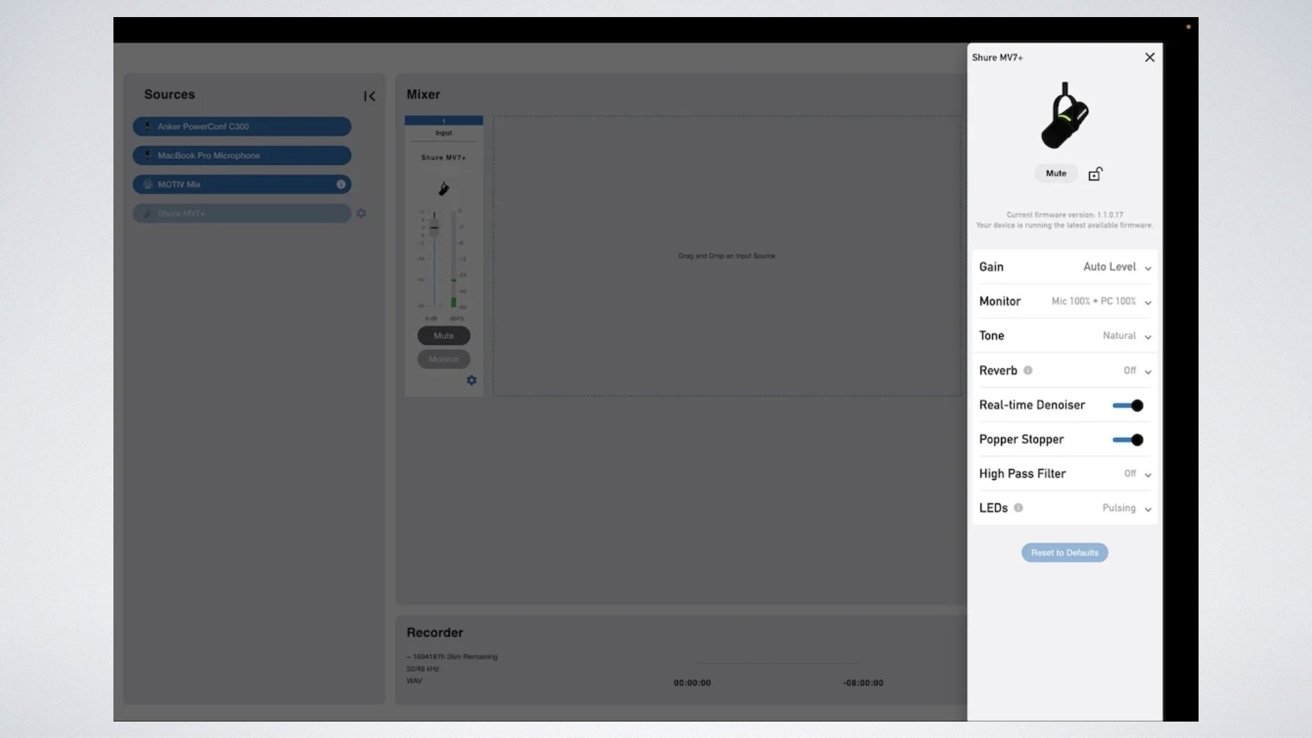Click the firmware version text
The width and height of the screenshot is (1312, 738).
[x=1064, y=215]
